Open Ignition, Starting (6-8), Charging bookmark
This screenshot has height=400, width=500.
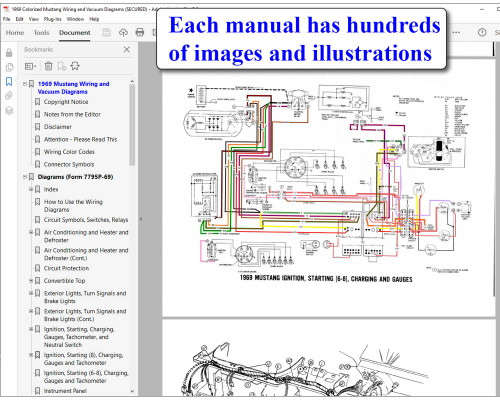pyautogui.click(x=86, y=377)
